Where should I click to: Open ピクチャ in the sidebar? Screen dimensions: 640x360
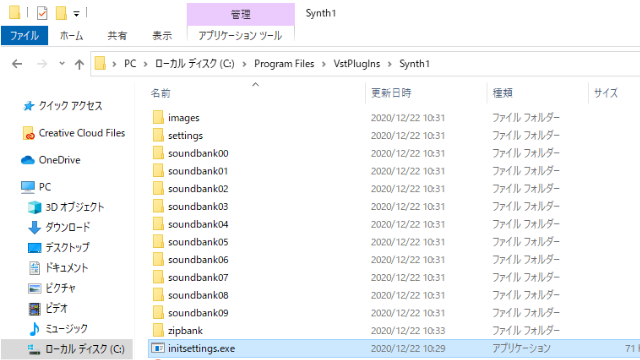60,288
